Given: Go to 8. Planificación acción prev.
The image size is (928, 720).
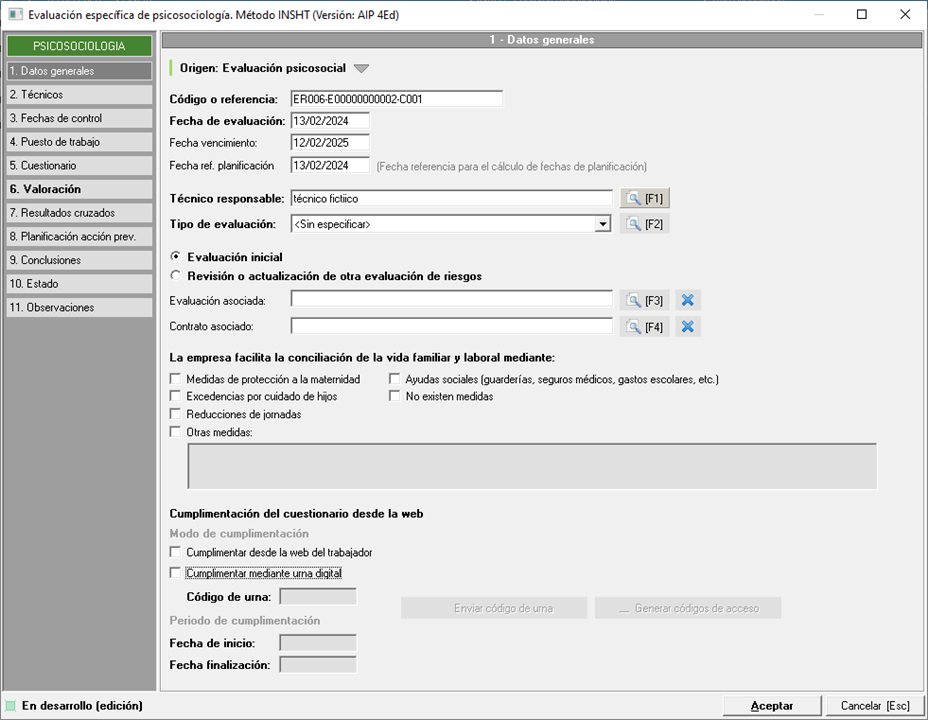Looking at the screenshot, I should pos(78,237).
